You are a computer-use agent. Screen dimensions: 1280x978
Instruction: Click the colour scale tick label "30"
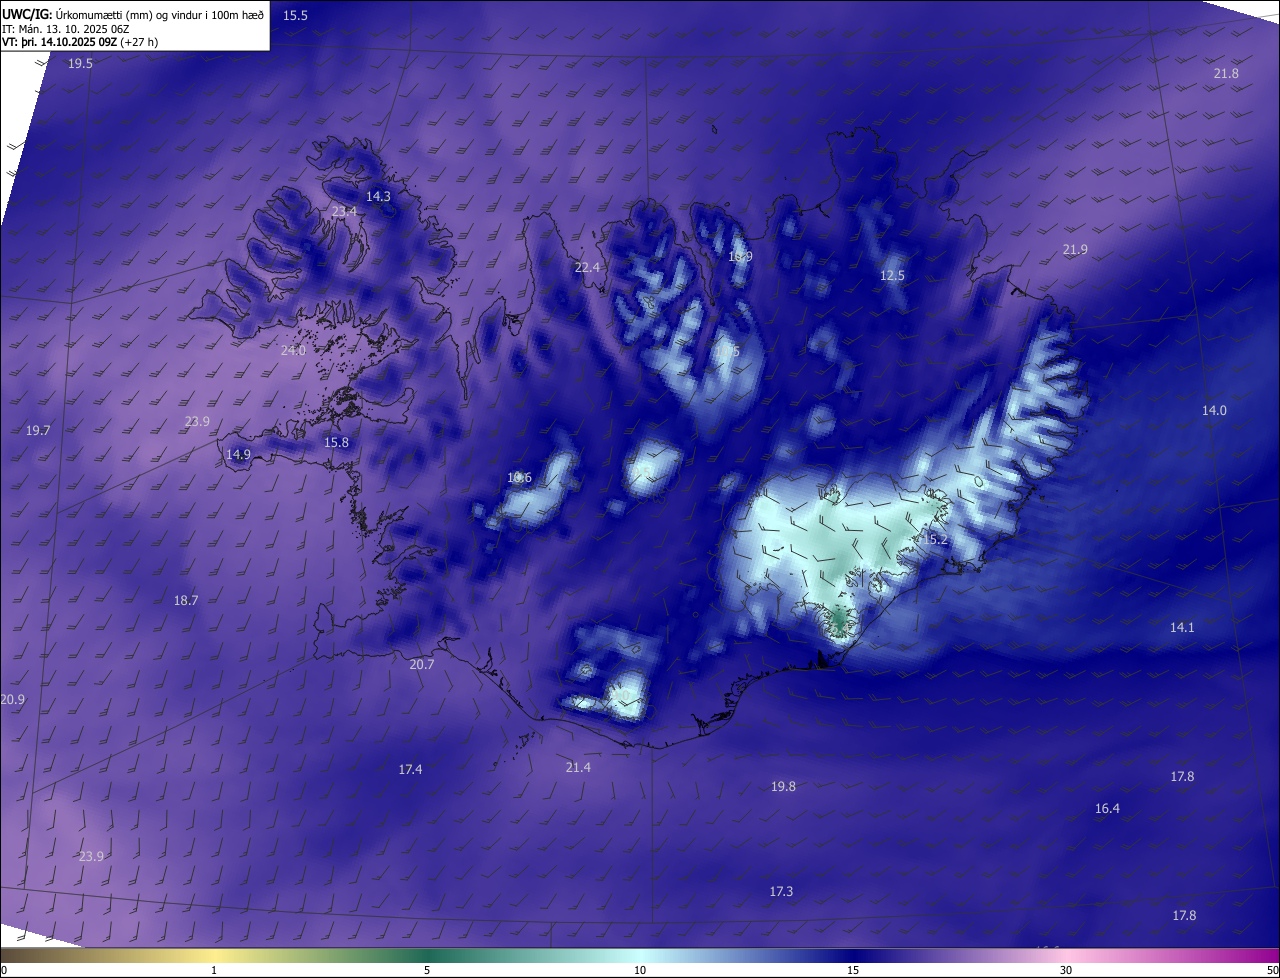pos(1066,970)
